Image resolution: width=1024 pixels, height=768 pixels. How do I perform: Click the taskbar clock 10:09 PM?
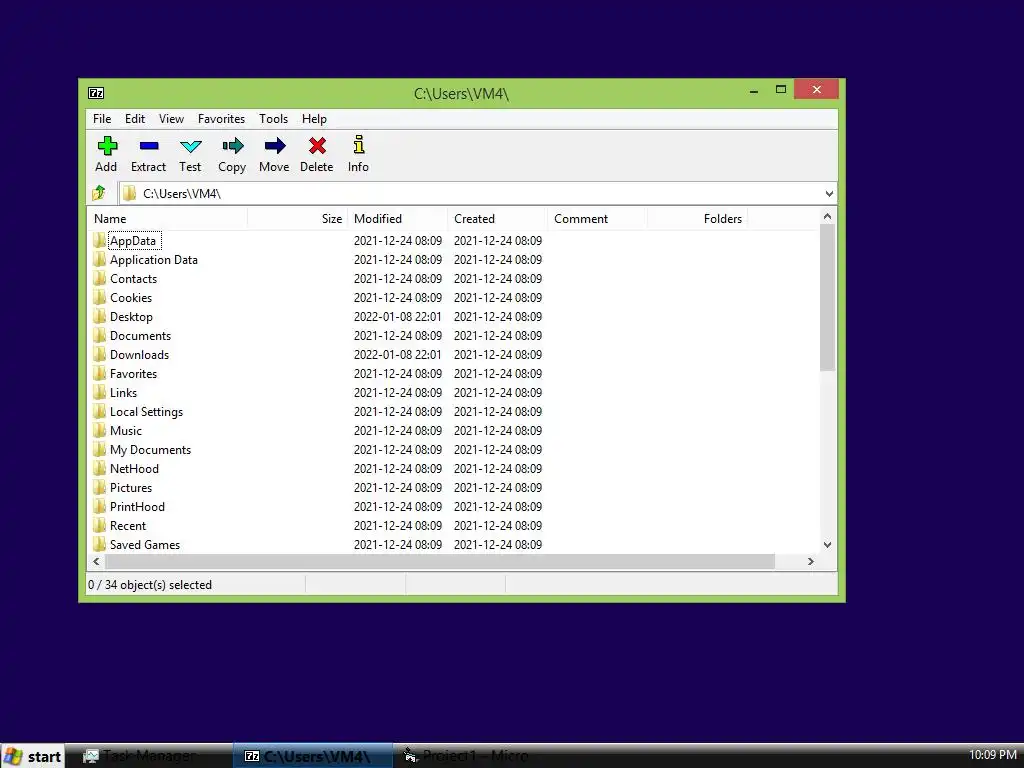993,755
